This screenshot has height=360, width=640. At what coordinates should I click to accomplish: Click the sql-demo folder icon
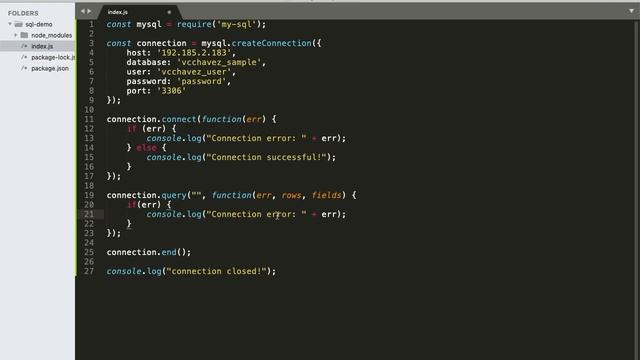tap(18, 24)
